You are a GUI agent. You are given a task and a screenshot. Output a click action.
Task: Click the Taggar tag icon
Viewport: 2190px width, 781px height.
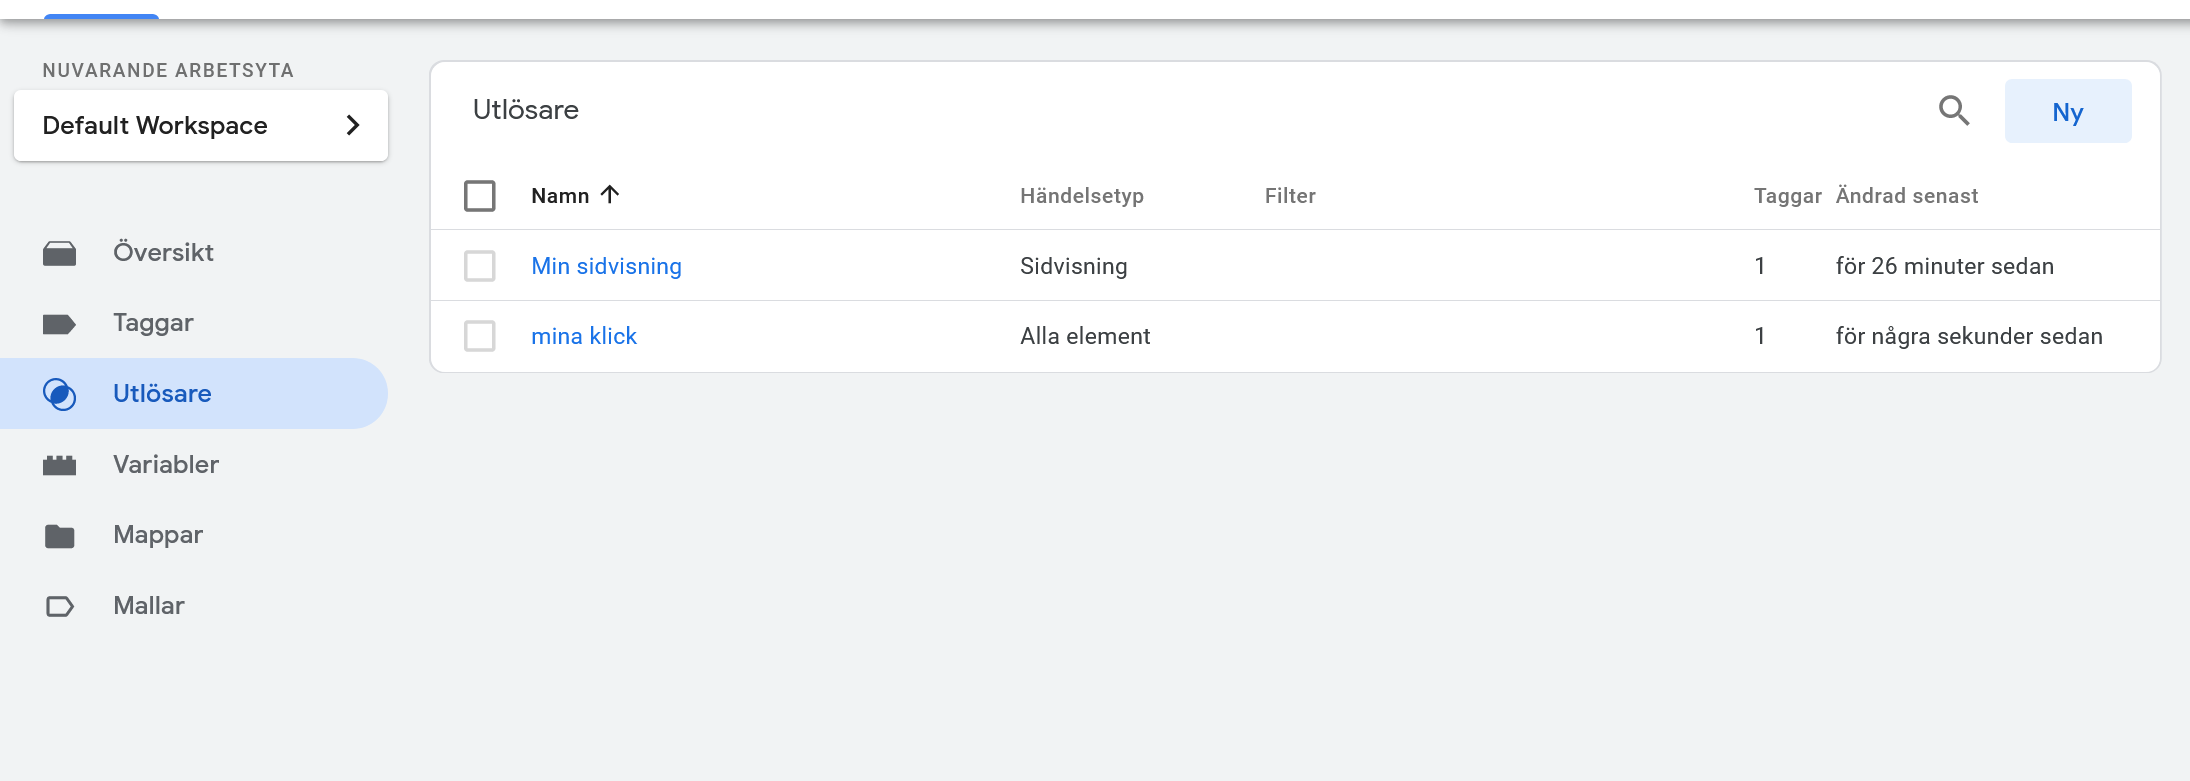pyautogui.click(x=60, y=324)
